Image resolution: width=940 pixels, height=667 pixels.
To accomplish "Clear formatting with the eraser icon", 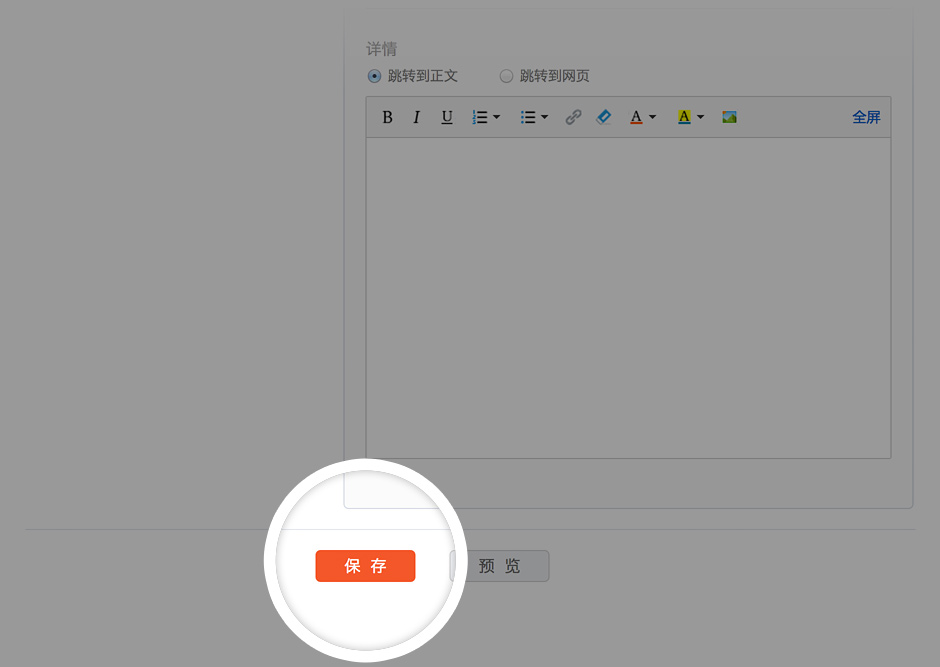I will click(x=604, y=117).
